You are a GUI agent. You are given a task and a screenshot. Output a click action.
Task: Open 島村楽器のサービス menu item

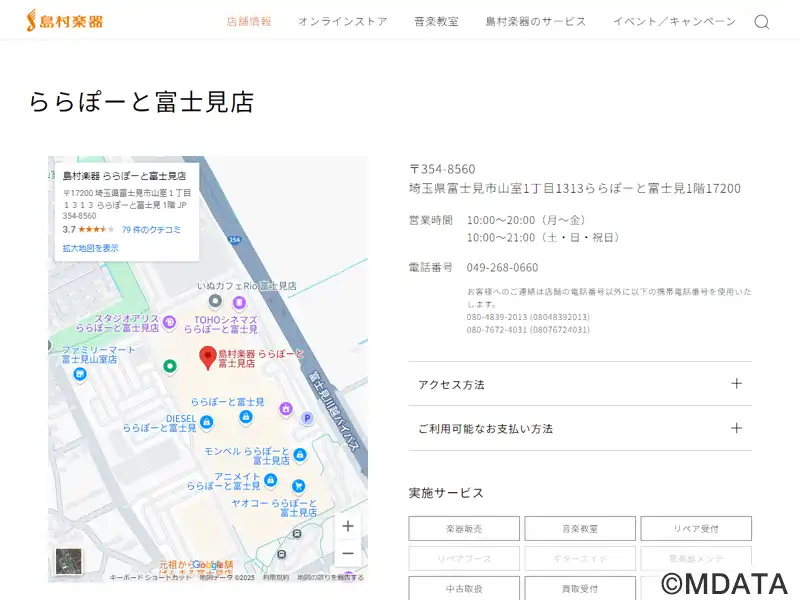tap(536, 21)
